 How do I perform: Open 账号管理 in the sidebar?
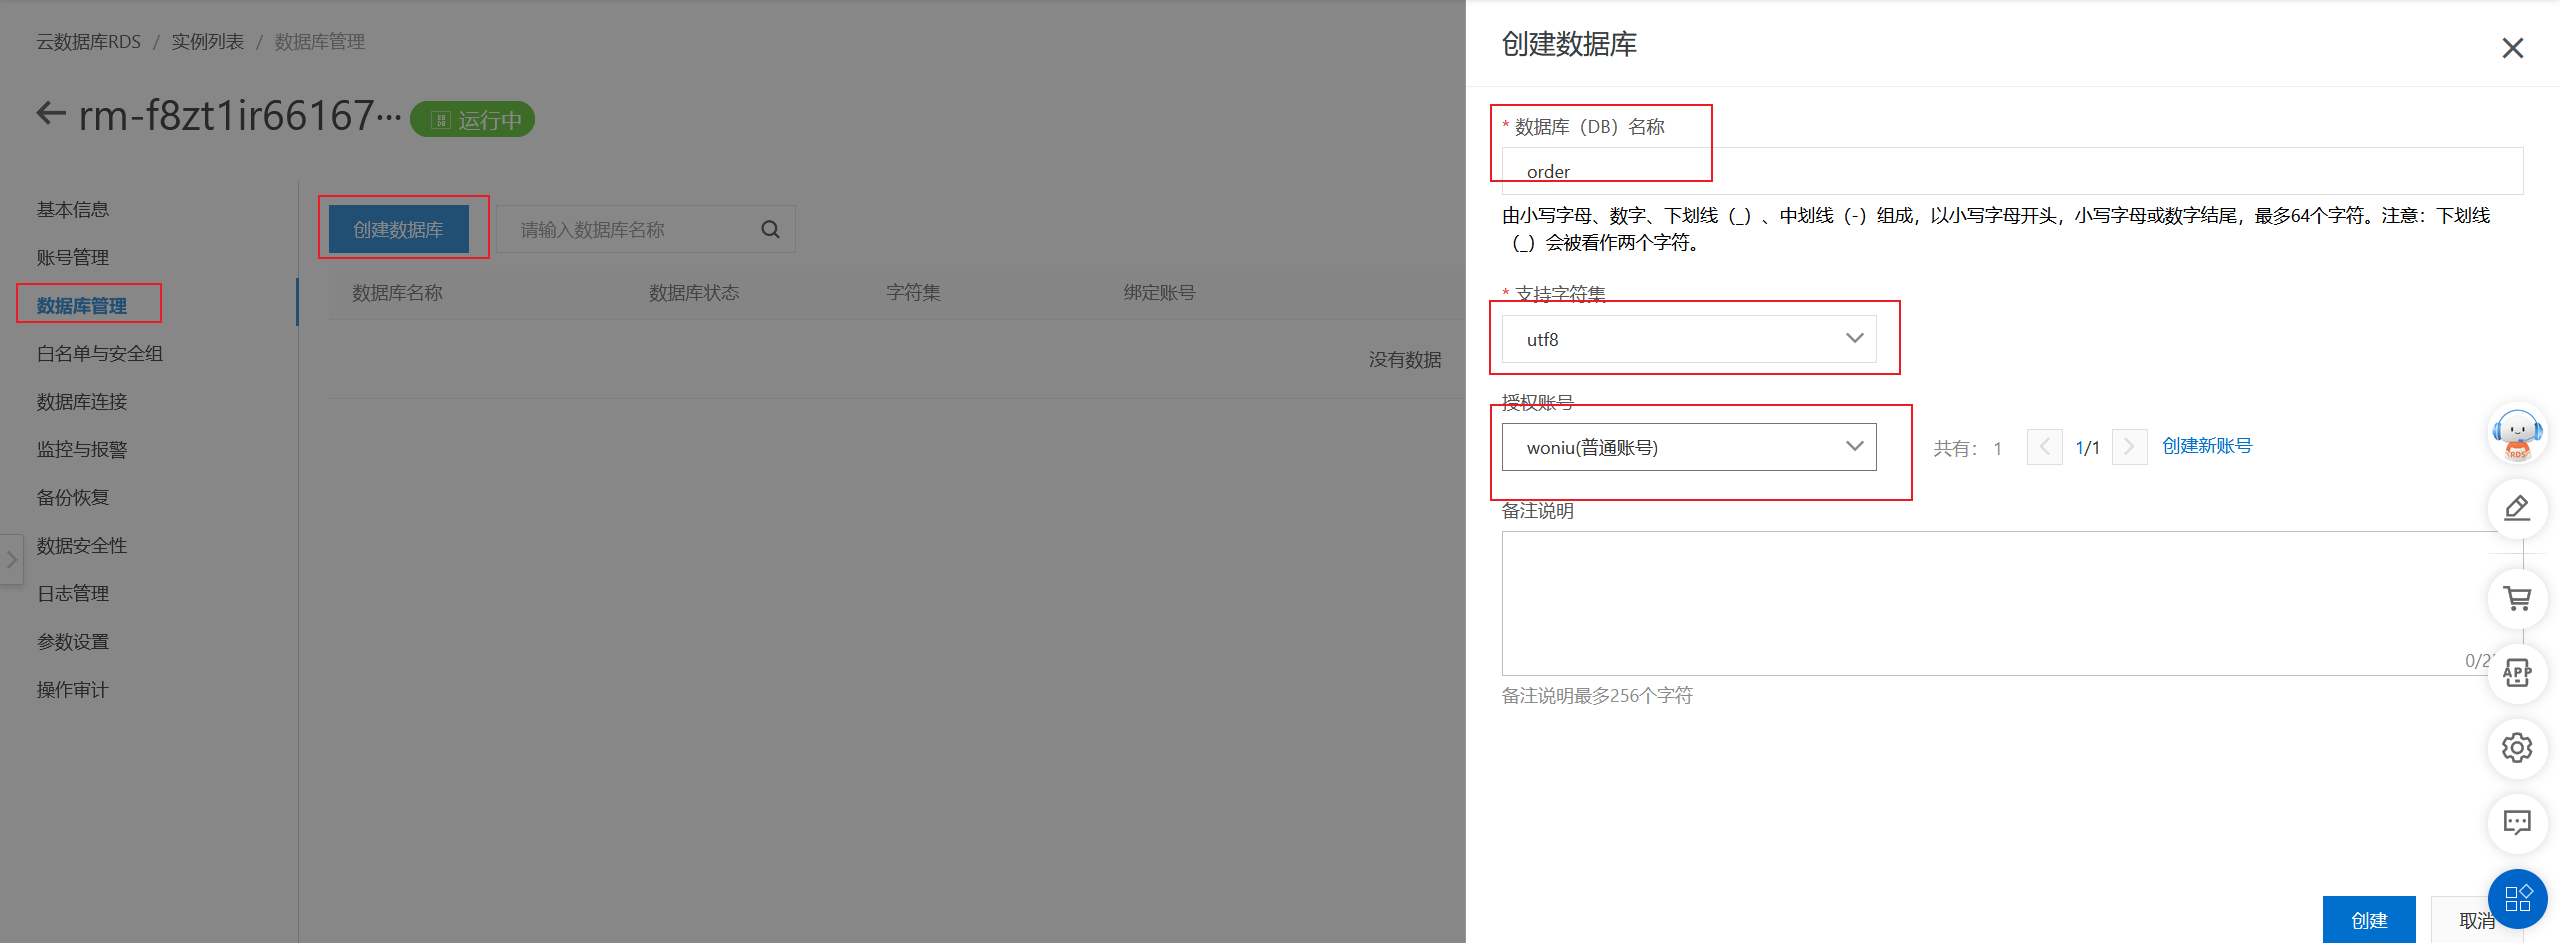(73, 257)
